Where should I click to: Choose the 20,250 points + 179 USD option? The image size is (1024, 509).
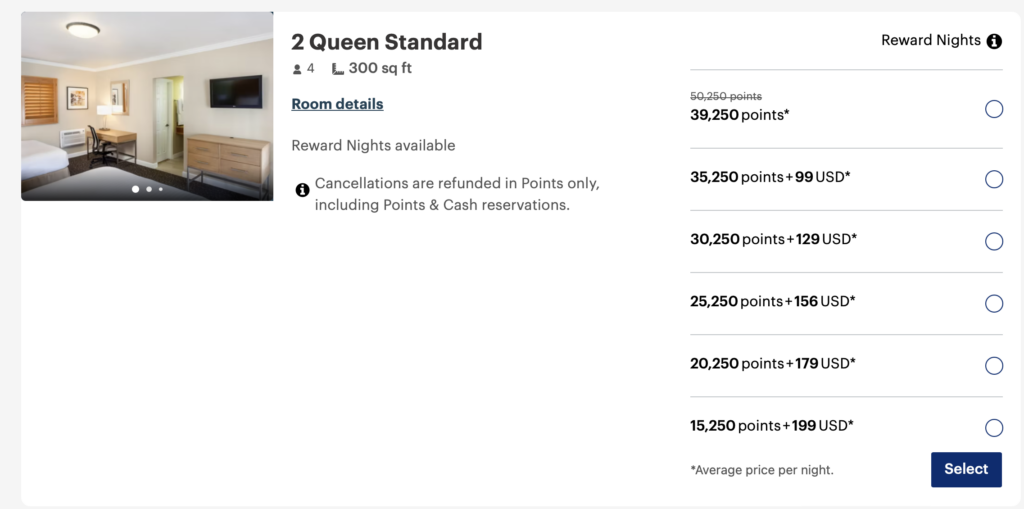[x=994, y=365]
